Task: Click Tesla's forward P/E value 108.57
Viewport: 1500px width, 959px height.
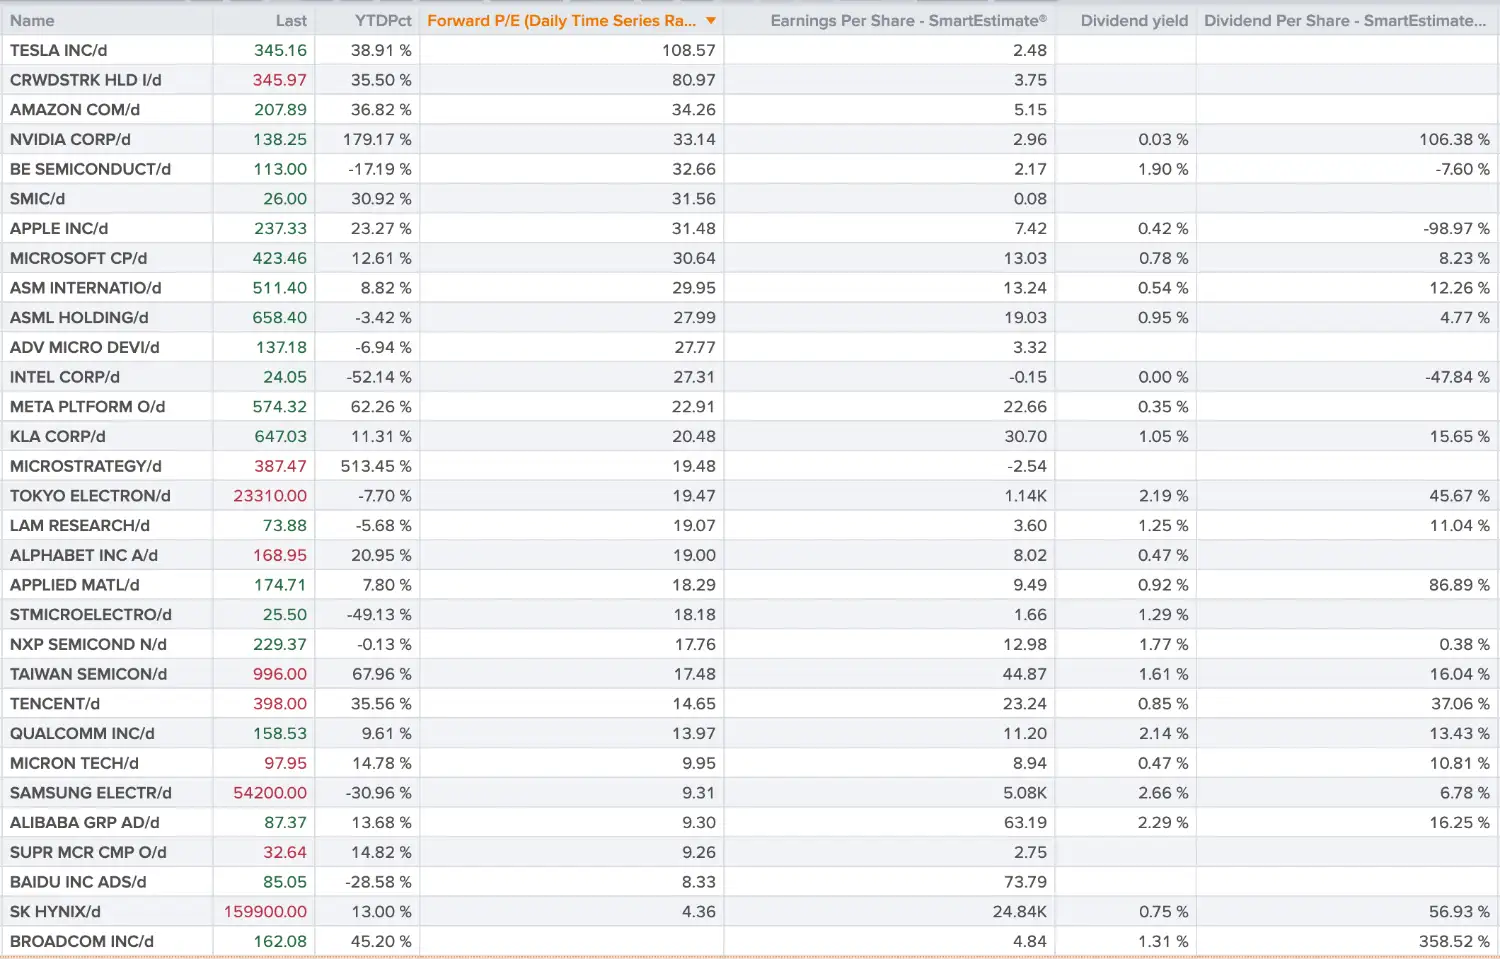Action: [x=689, y=50]
